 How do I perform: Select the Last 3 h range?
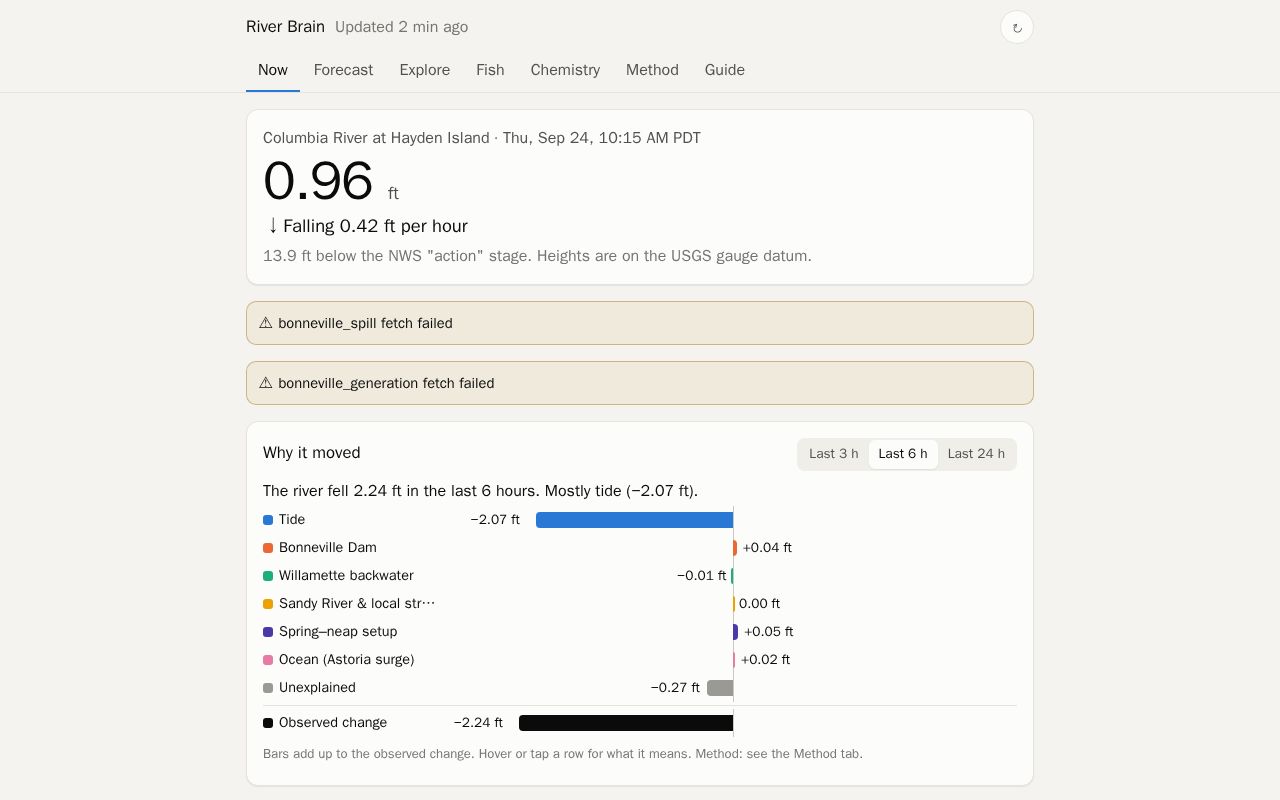(x=834, y=454)
